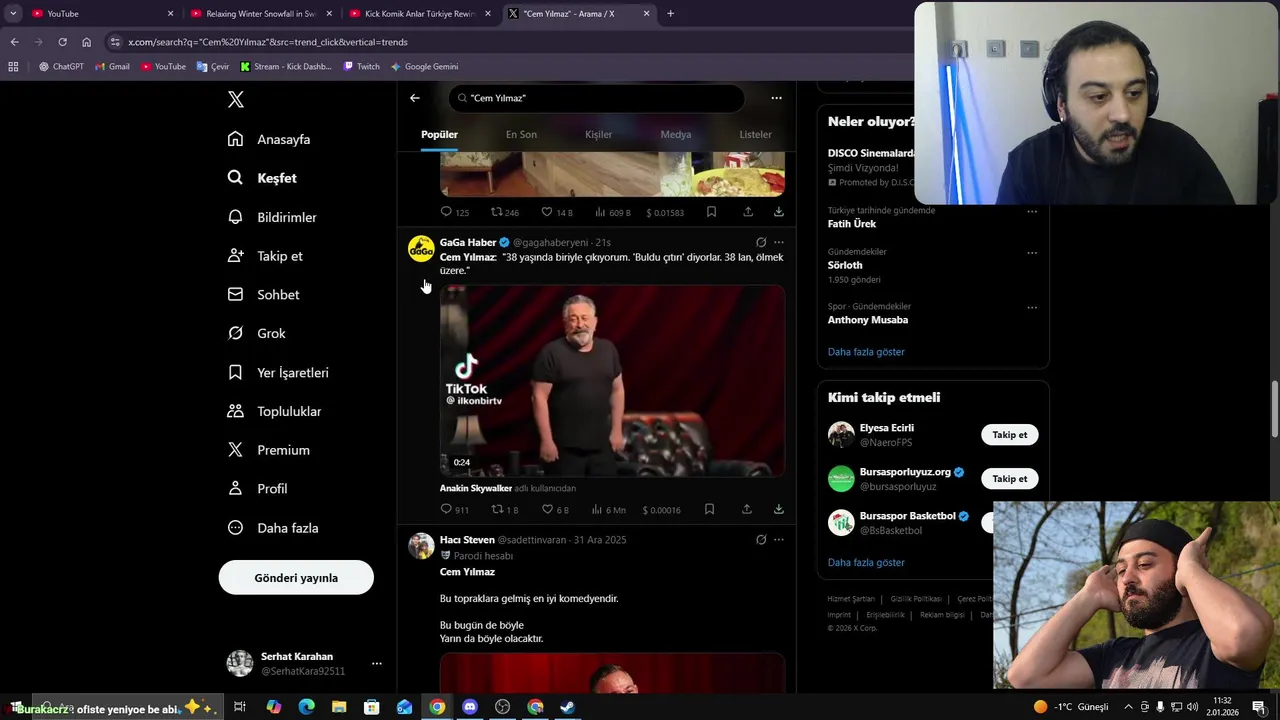
Task: Reply to GaGa Haber post with 911 comments
Action: (x=454, y=509)
